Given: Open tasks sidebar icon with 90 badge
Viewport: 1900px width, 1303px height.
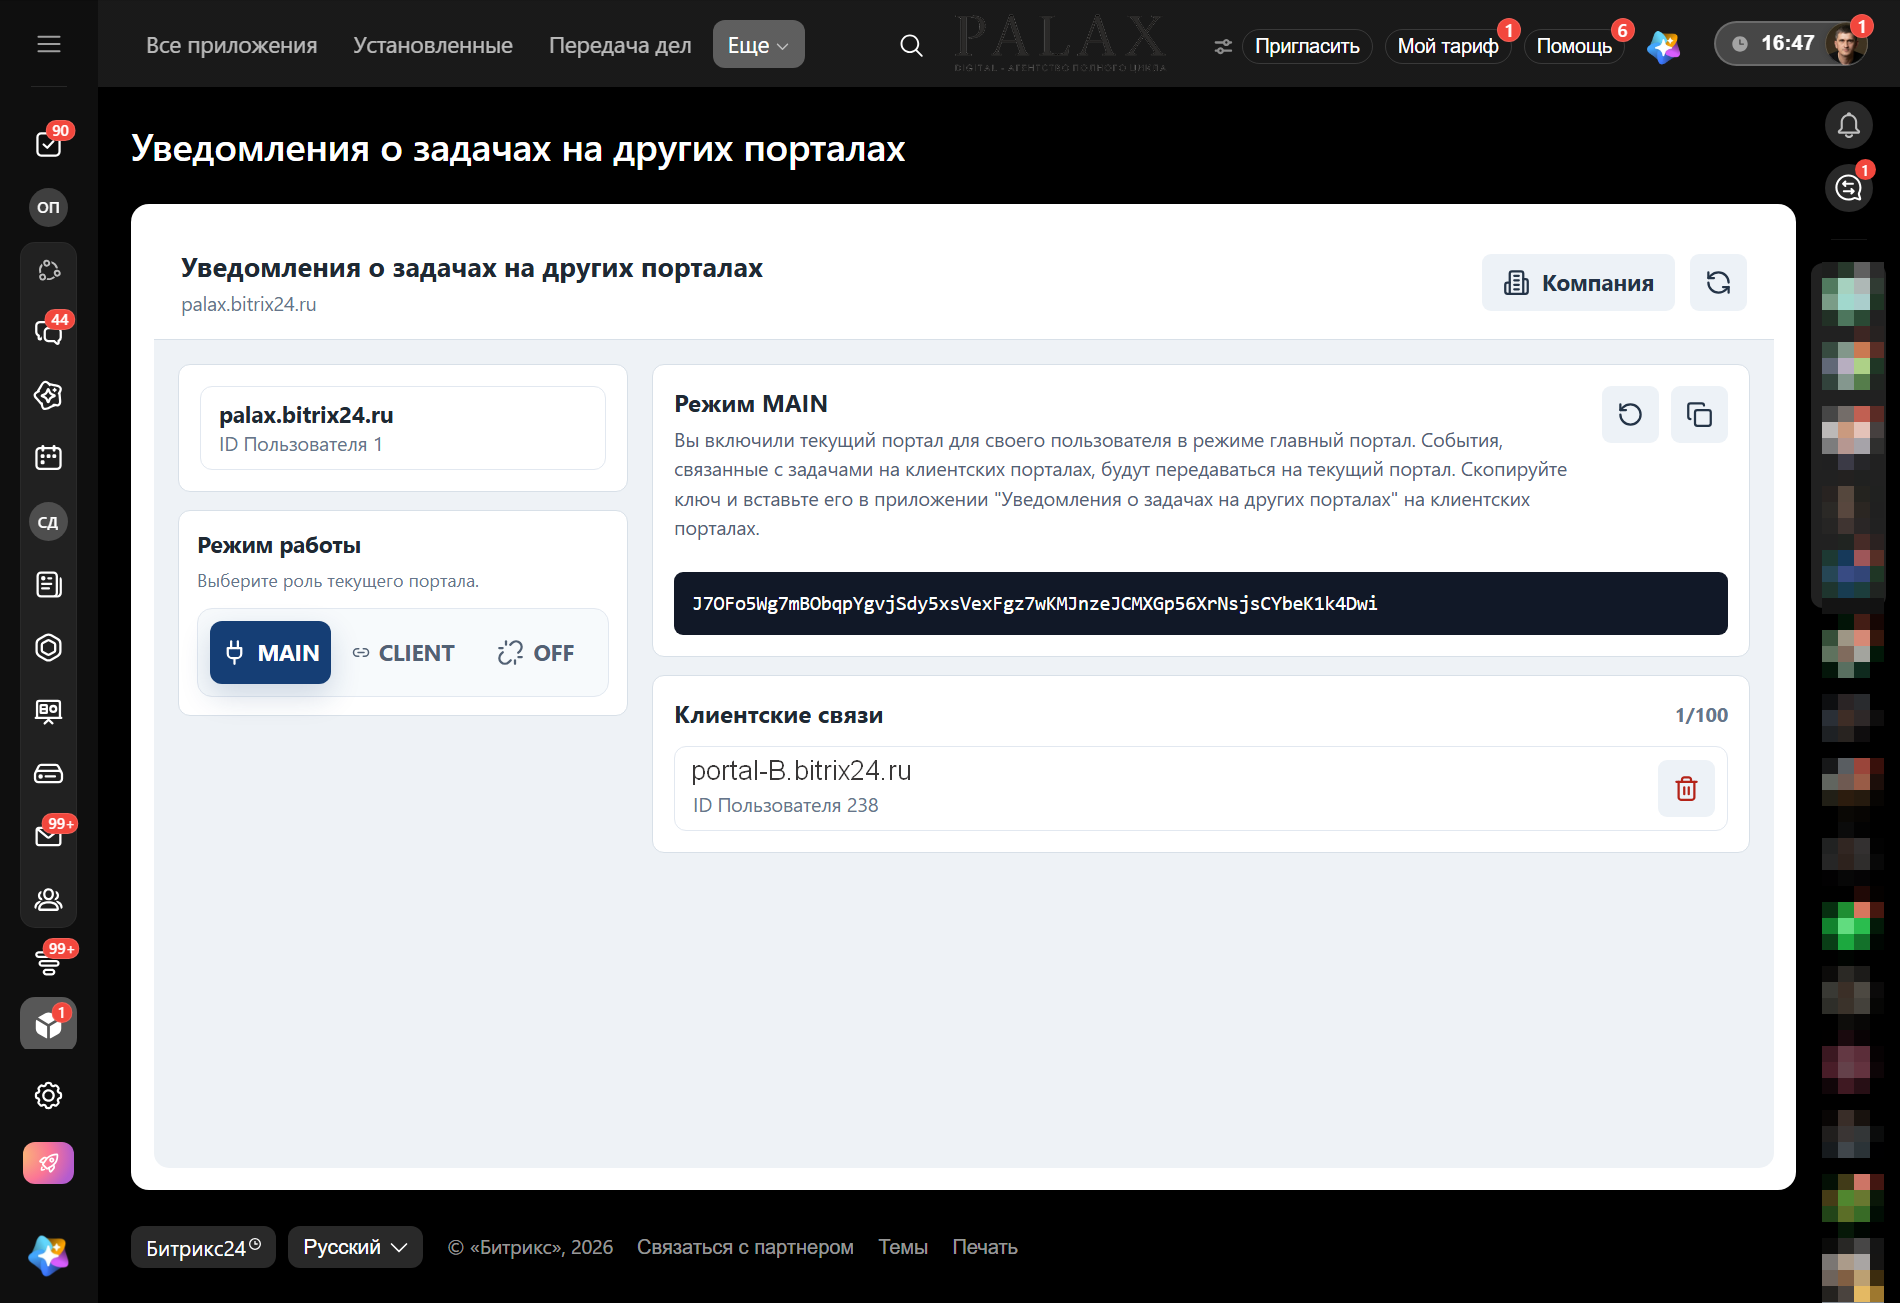Looking at the screenshot, I should click(48, 144).
